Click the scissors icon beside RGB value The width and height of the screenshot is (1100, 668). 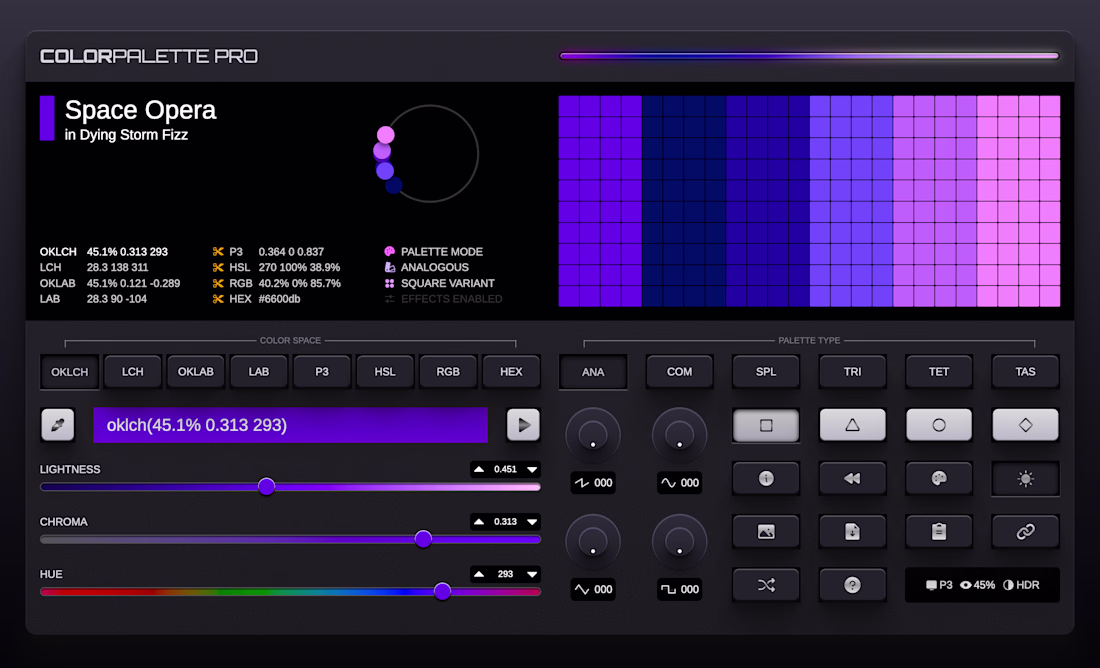(218, 283)
